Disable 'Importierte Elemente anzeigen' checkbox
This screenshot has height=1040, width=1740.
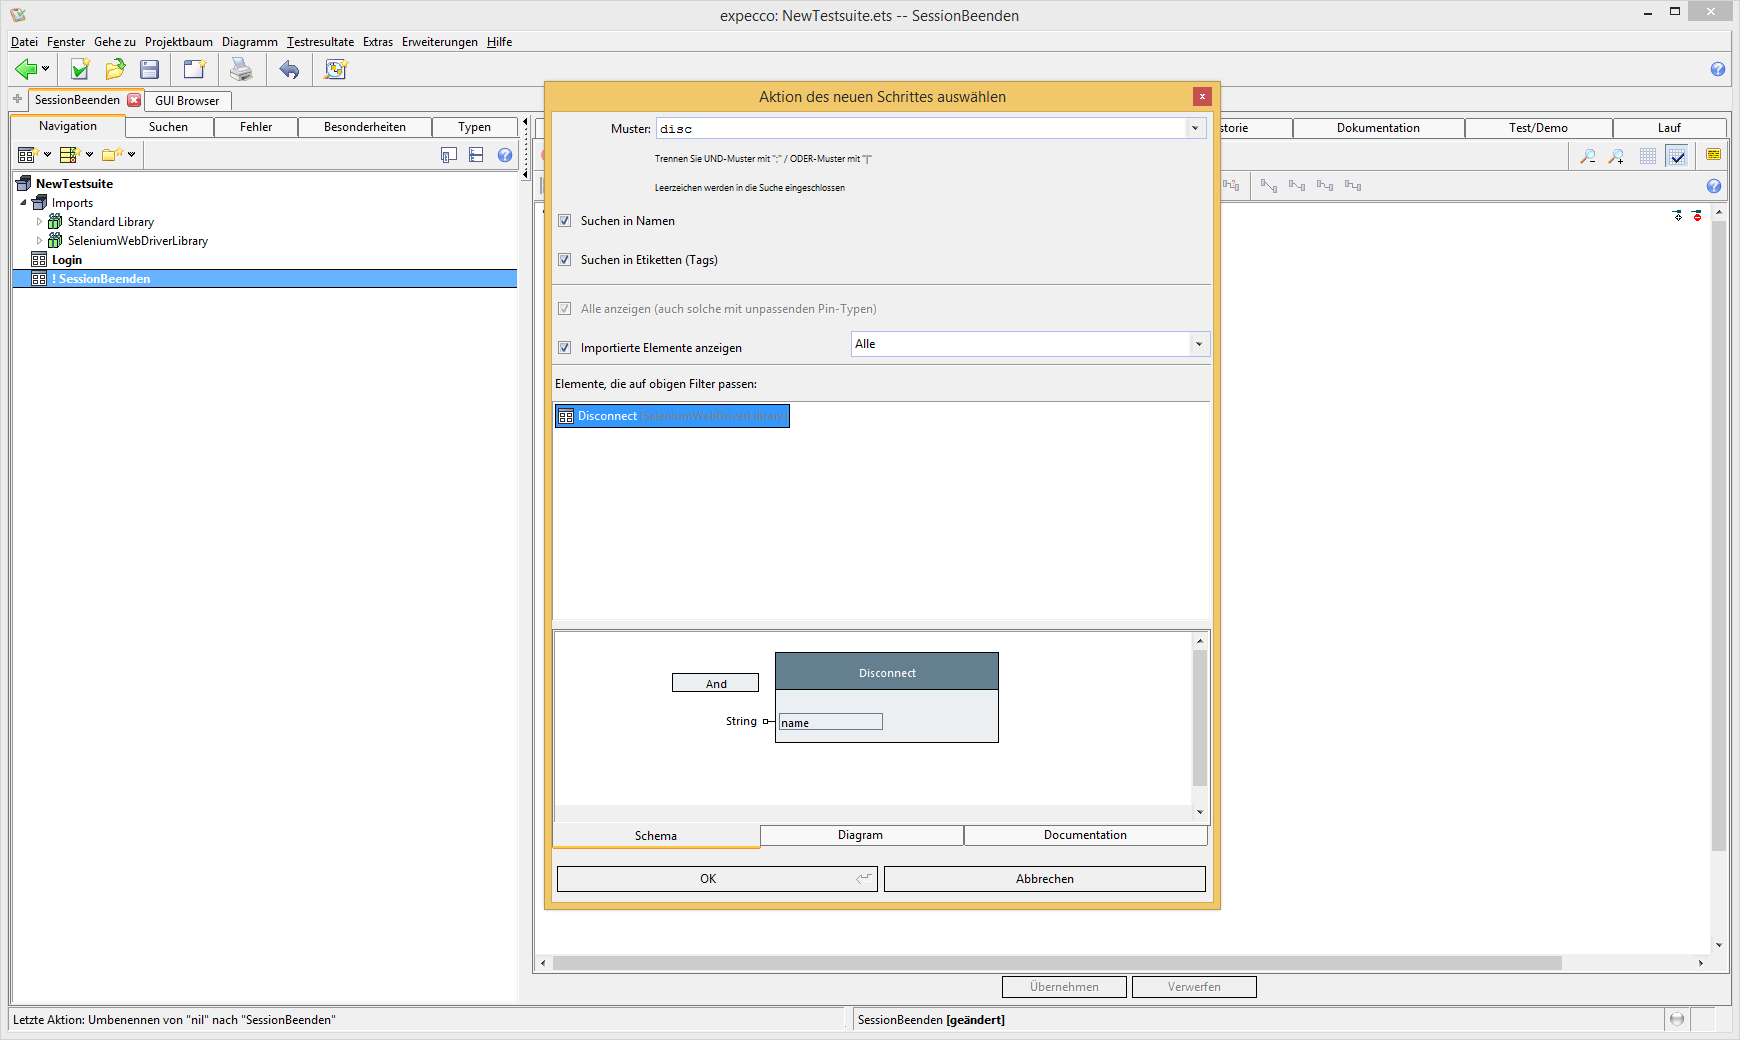click(x=565, y=348)
